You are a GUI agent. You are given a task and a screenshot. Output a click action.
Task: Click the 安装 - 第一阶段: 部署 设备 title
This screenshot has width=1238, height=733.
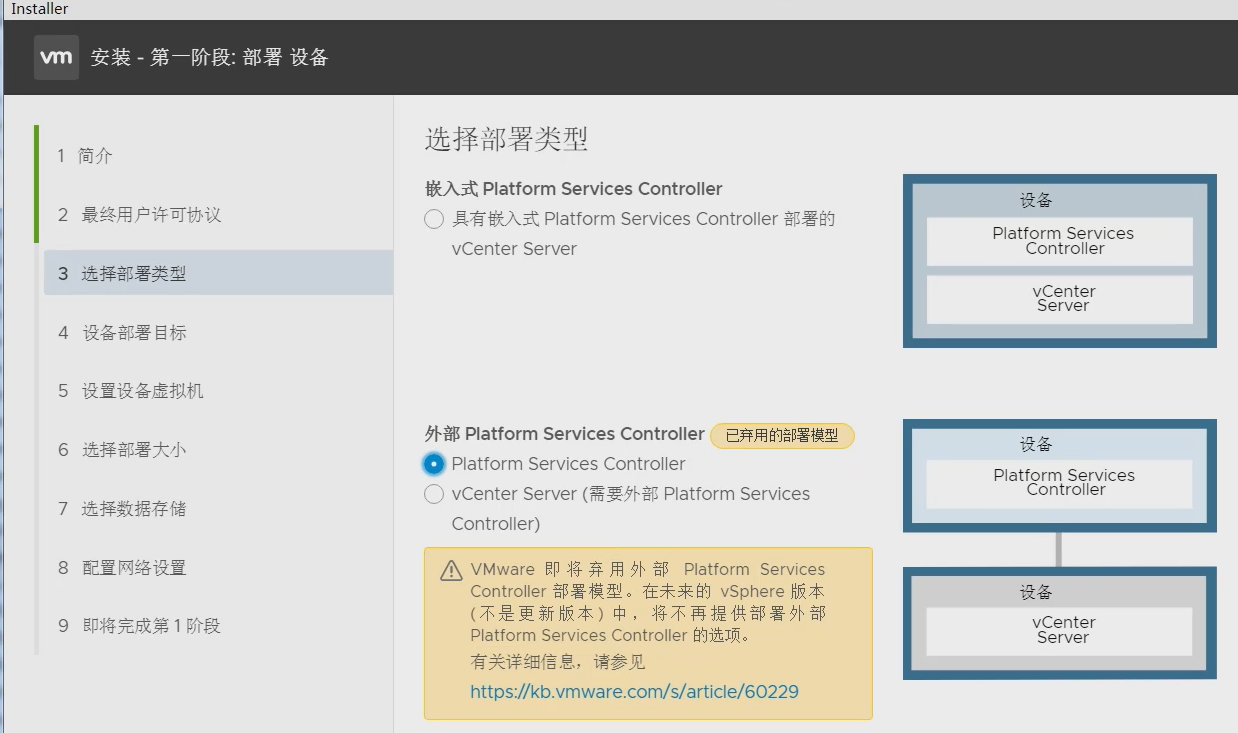(209, 57)
